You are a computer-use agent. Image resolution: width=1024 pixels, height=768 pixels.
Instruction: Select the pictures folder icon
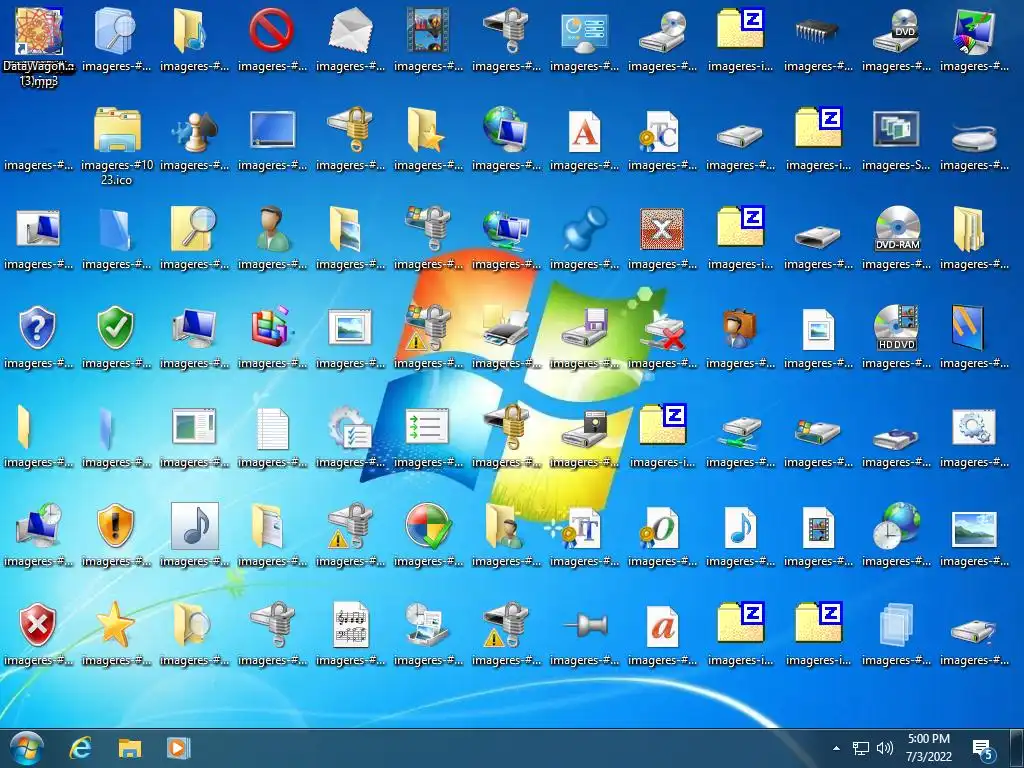[345, 229]
